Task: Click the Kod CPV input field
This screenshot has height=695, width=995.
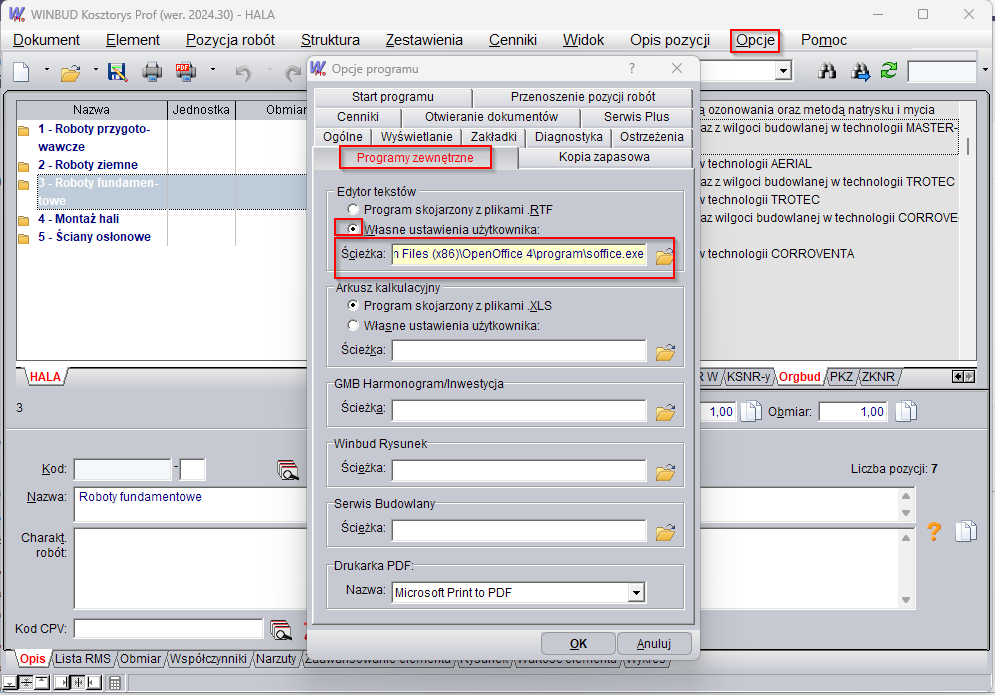Action: coord(168,628)
